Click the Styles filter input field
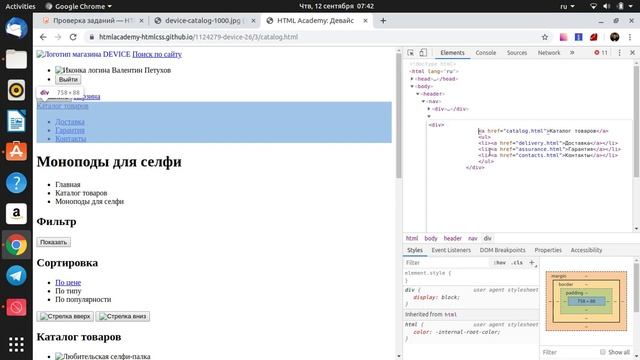The image size is (640, 360). click(447, 263)
